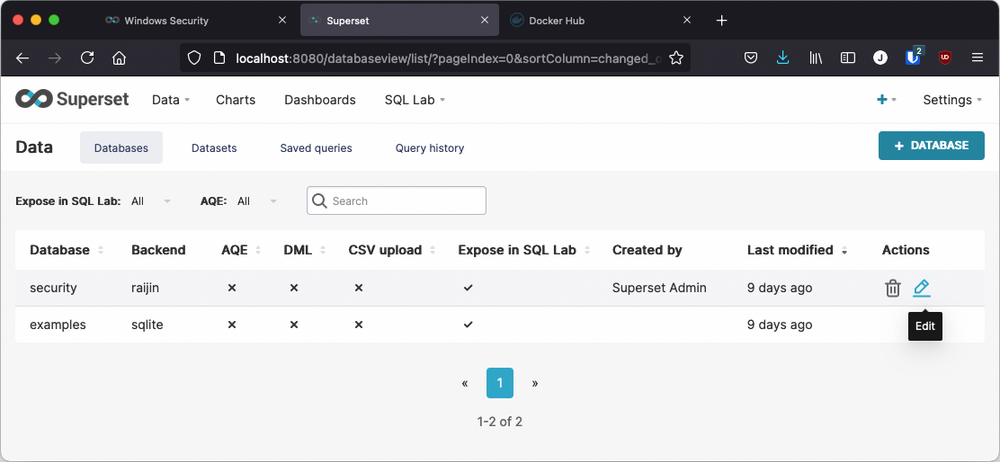Viewport: 1000px width, 462px height.
Task: Open the account profile J icon
Action: tap(880, 58)
